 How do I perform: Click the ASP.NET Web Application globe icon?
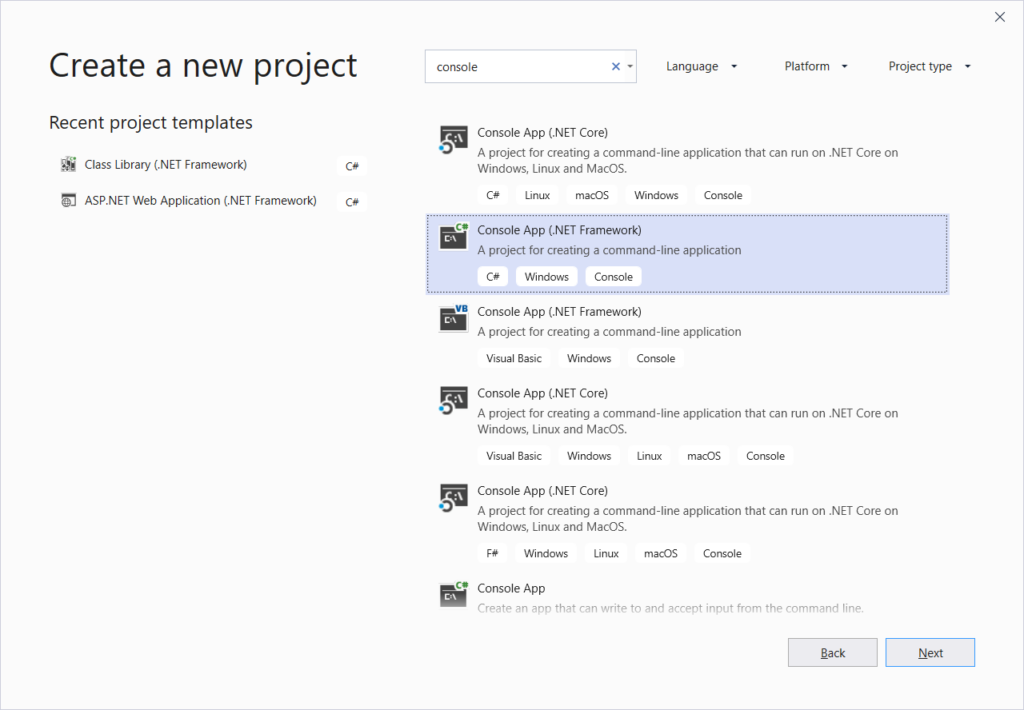coord(69,200)
